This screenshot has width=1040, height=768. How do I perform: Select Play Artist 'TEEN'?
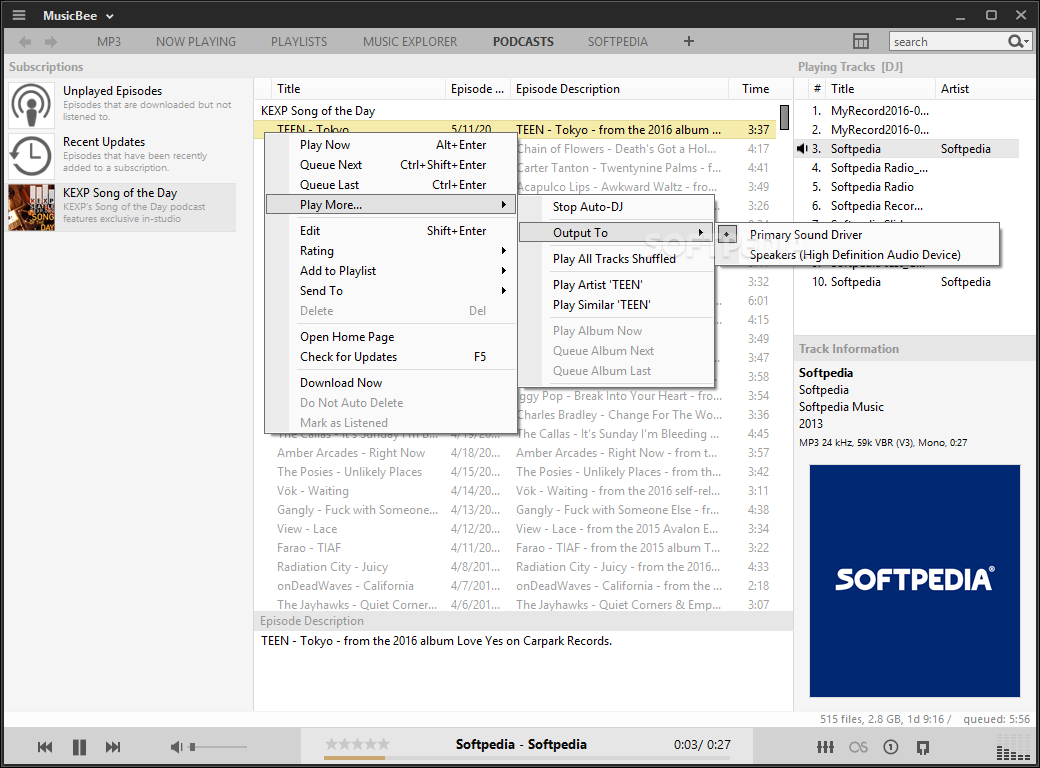pos(616,285)
